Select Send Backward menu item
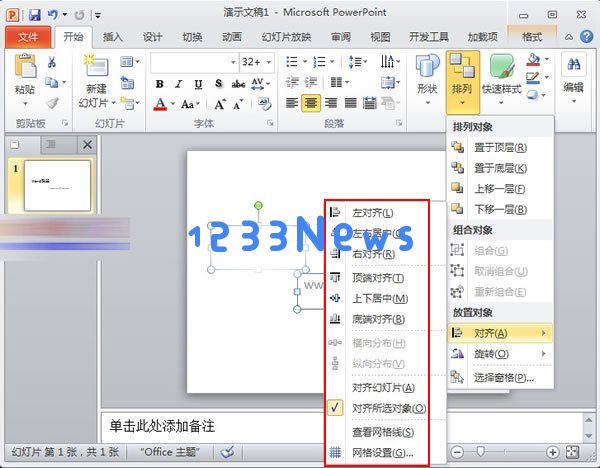The height and width of the screenshot is (468, 600). coord(501,209)
